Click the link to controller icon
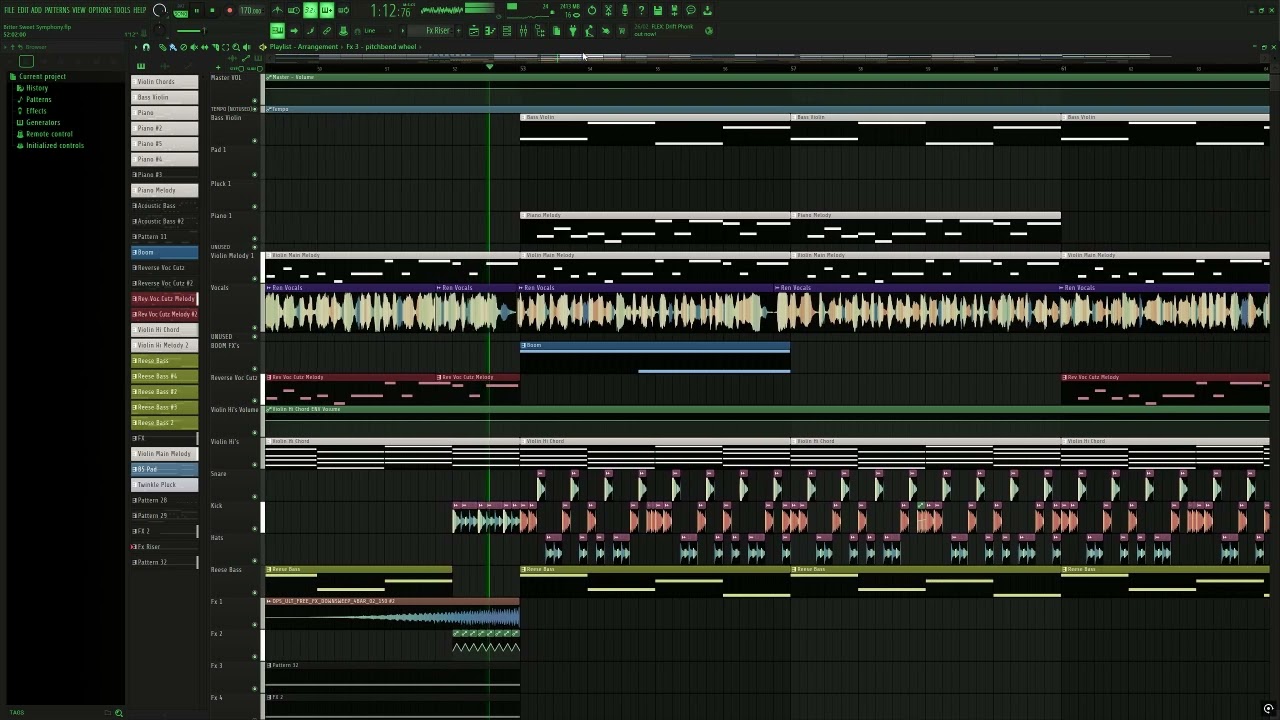1280x720 pixels. (x=327, y=30)
